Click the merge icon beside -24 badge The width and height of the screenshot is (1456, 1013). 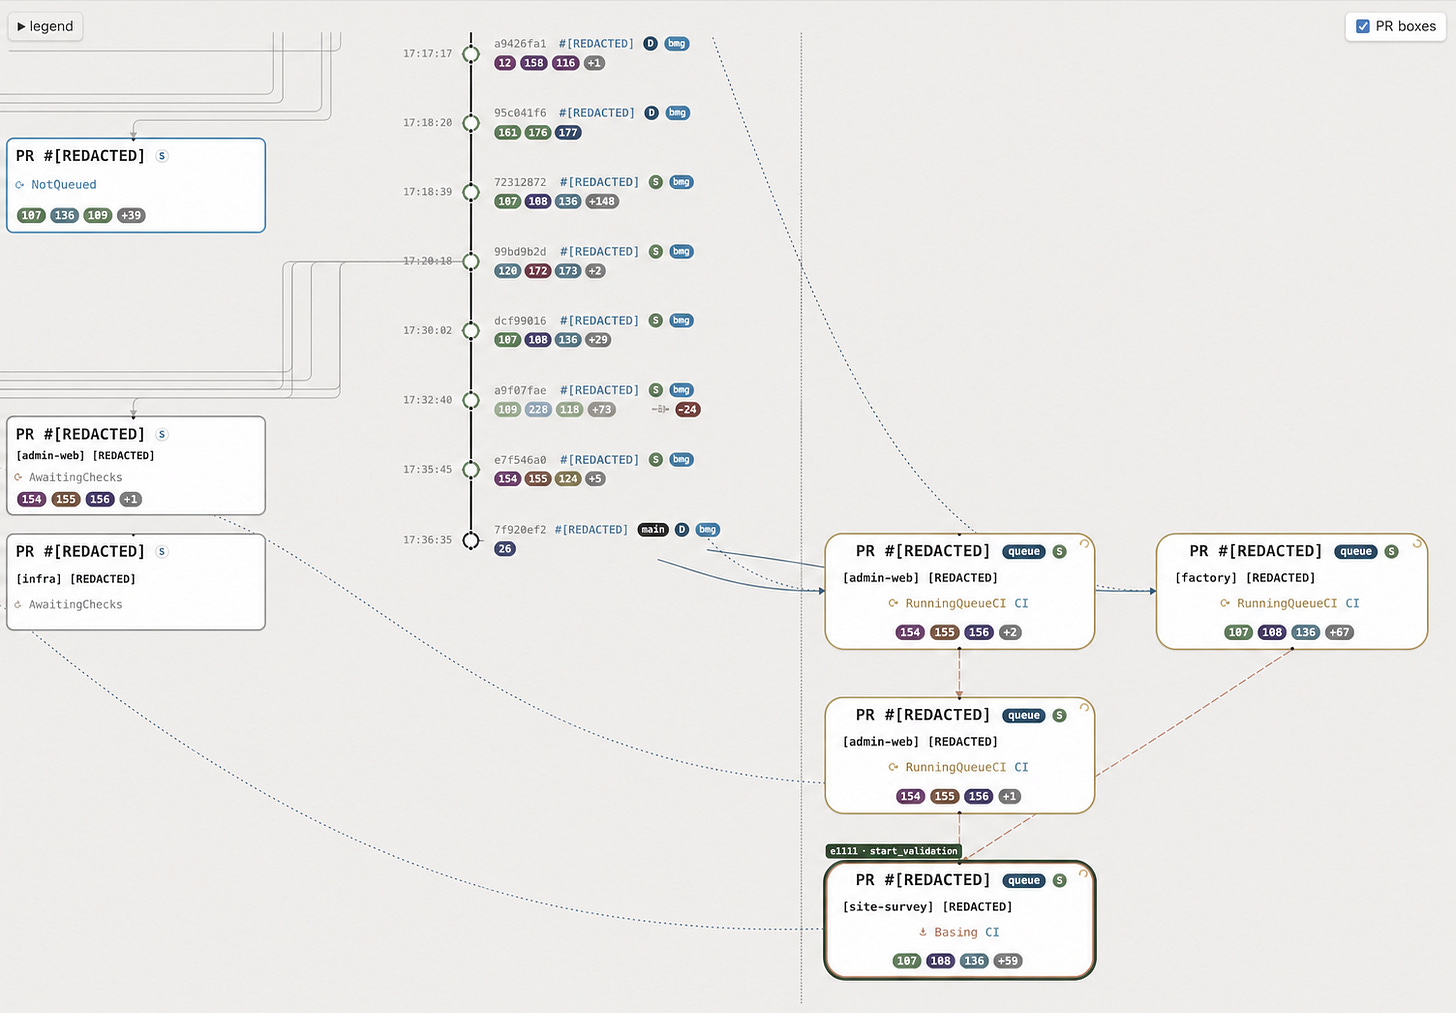(x=660, y=410)
